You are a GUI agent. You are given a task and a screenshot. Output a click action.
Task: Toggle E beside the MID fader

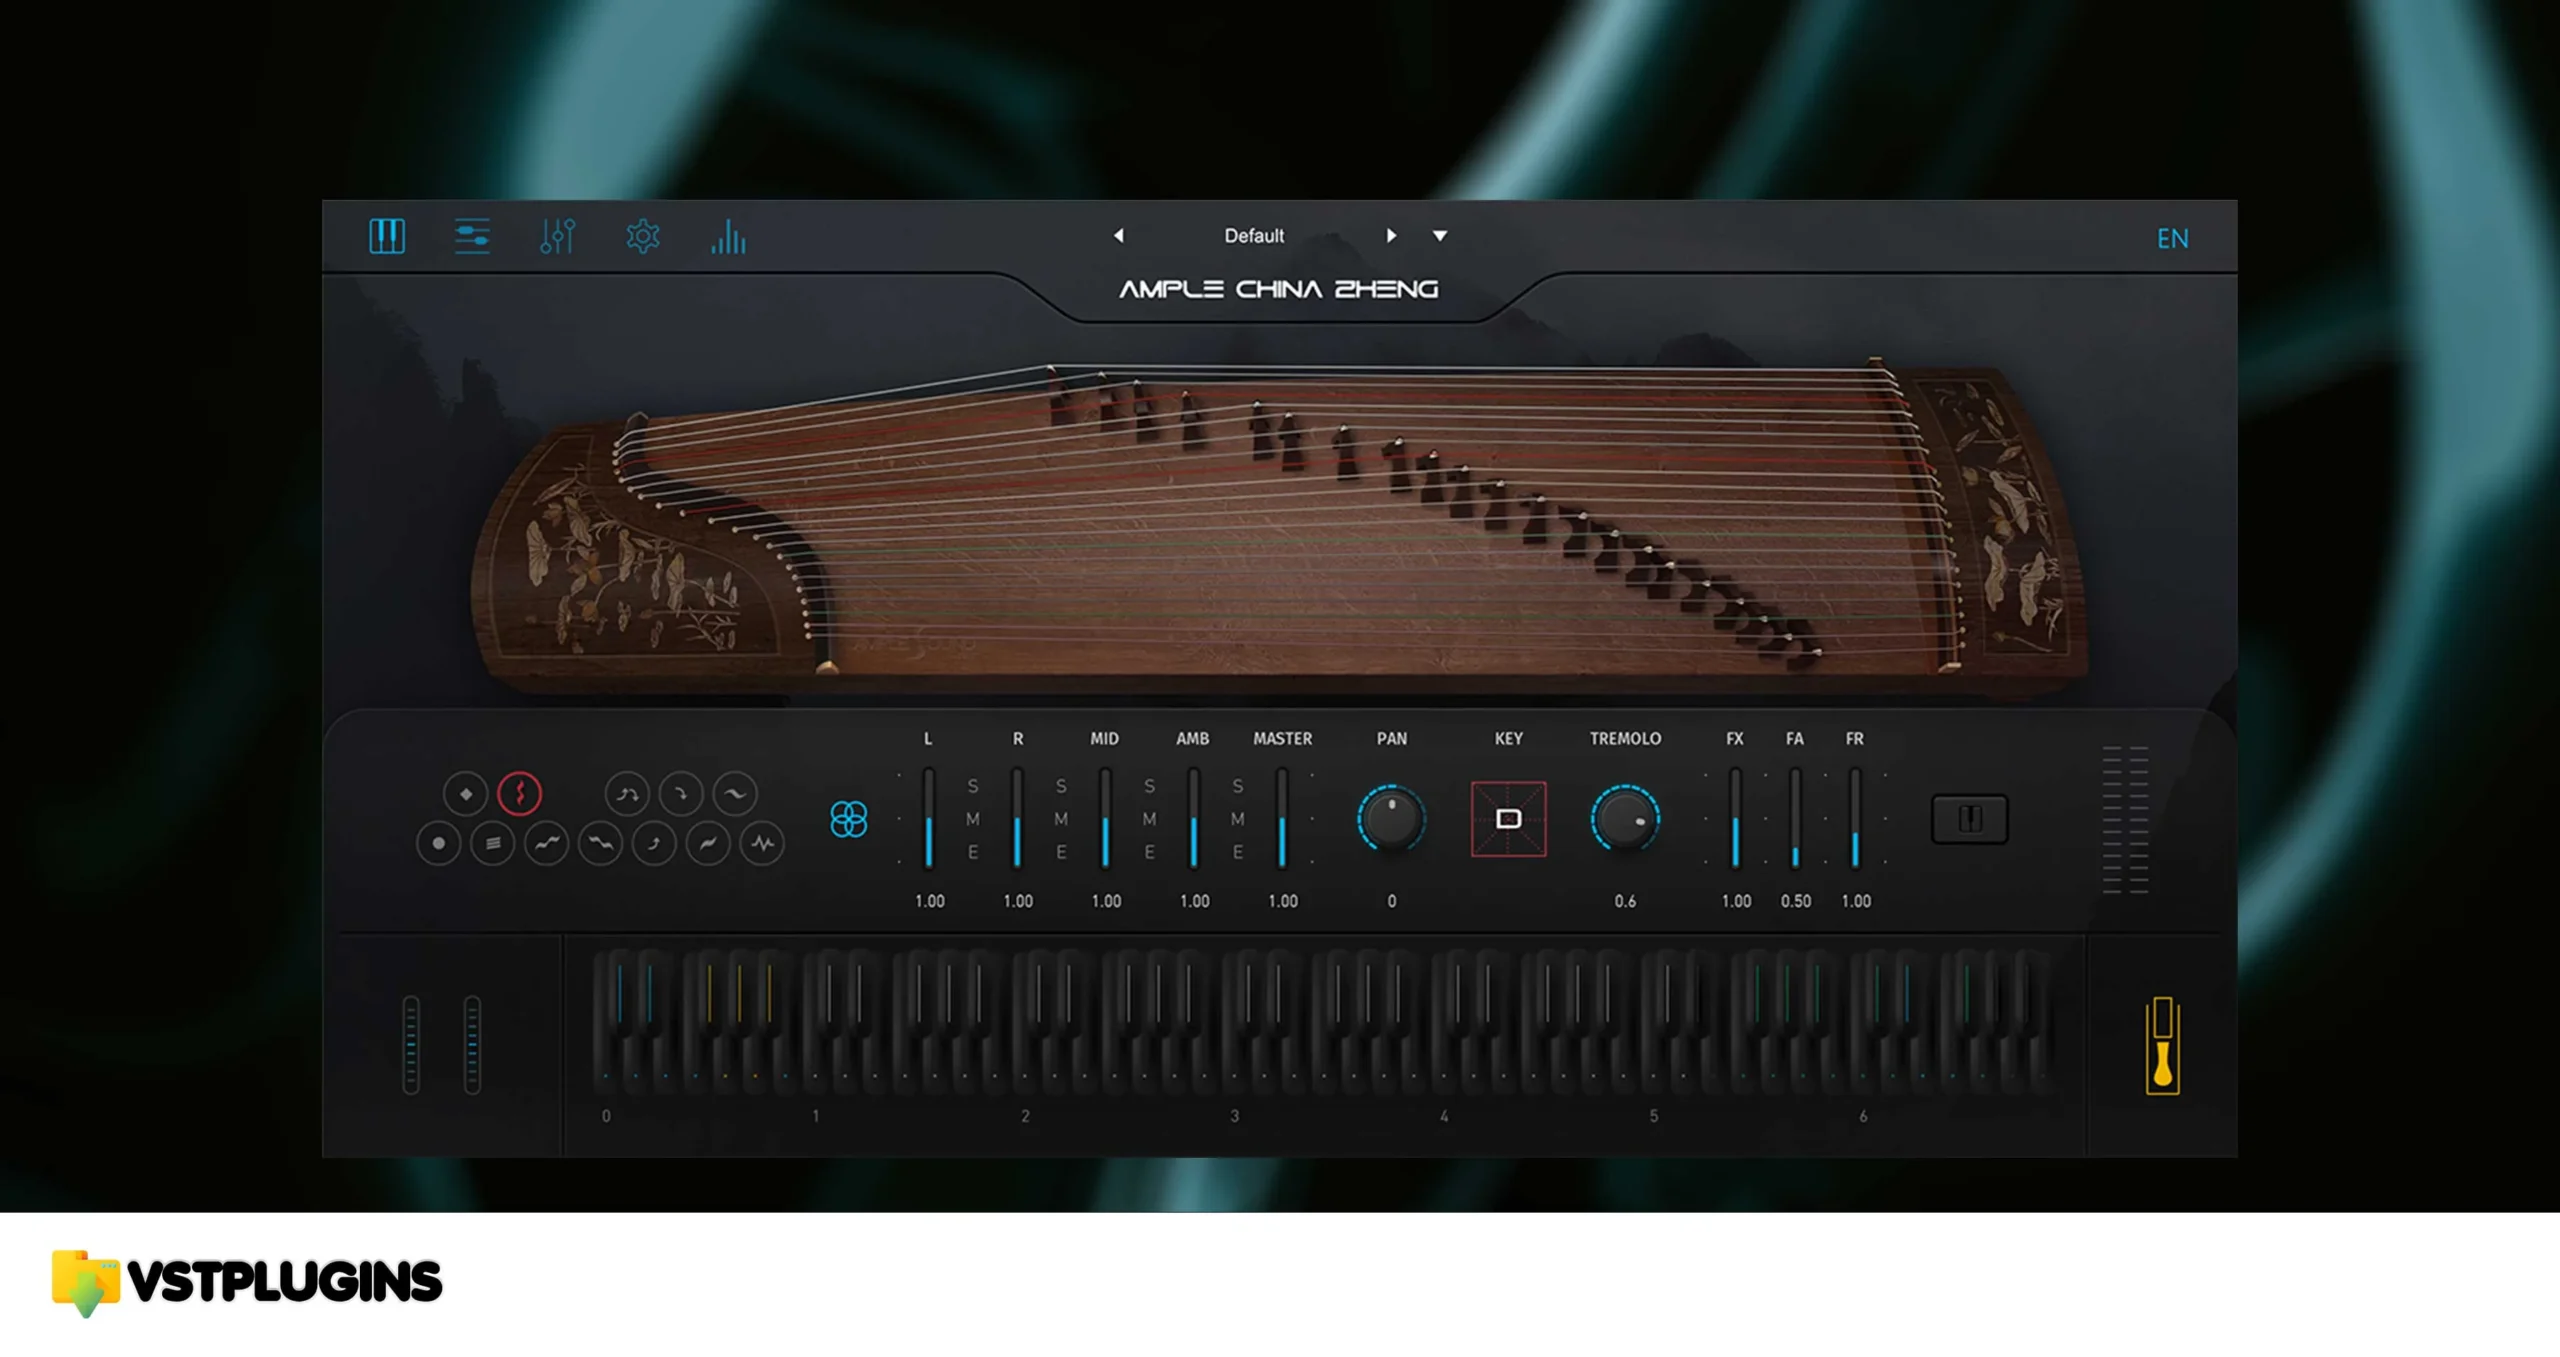[1149, 853]
